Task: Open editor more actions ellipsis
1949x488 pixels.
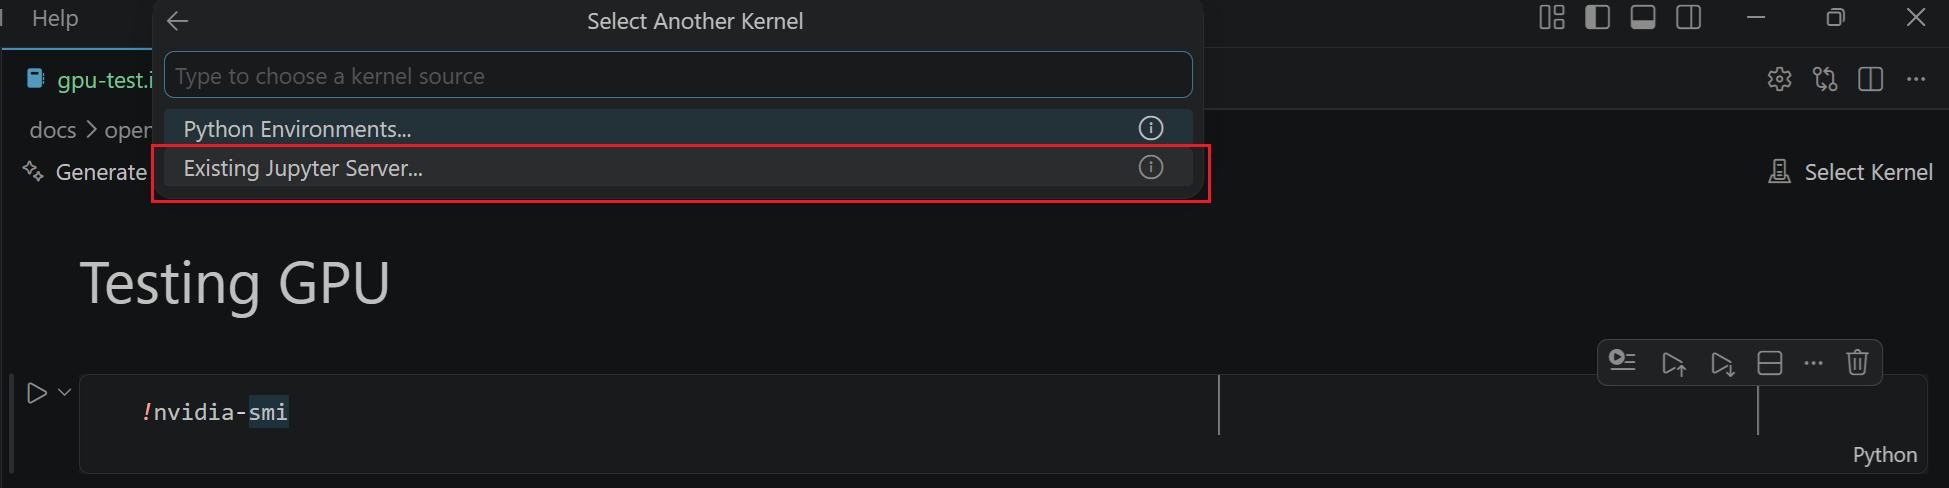Action: pos(1916,79)
